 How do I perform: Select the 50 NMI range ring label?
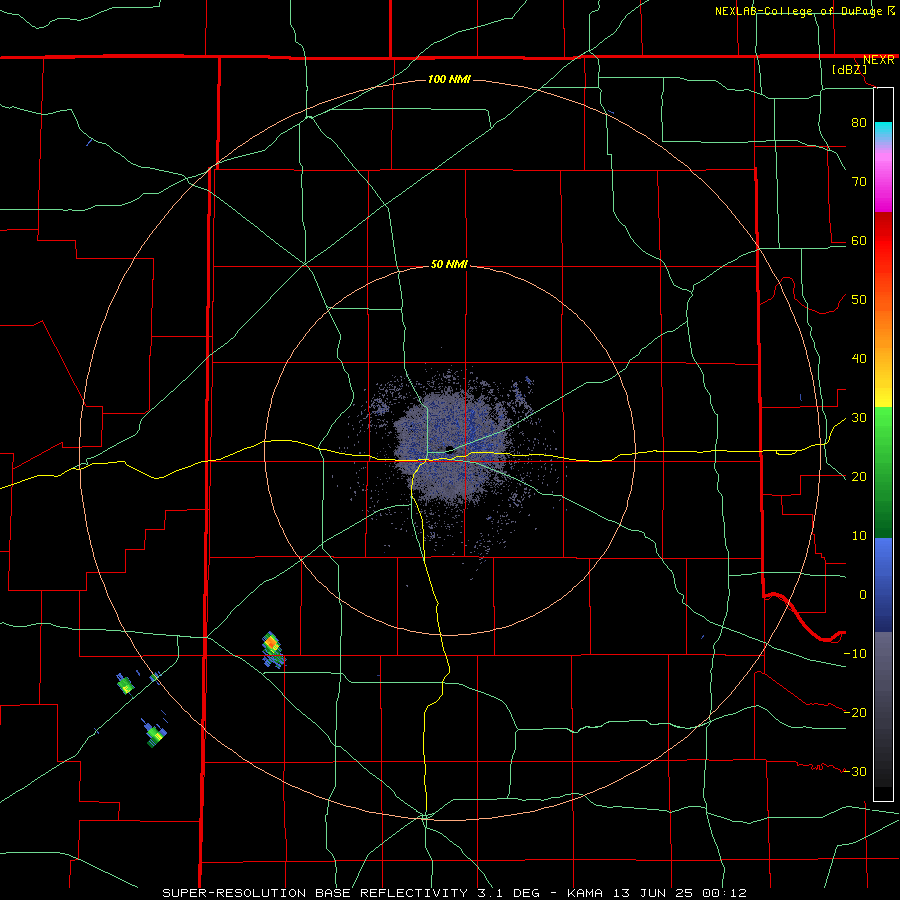[x=449, y=264]
